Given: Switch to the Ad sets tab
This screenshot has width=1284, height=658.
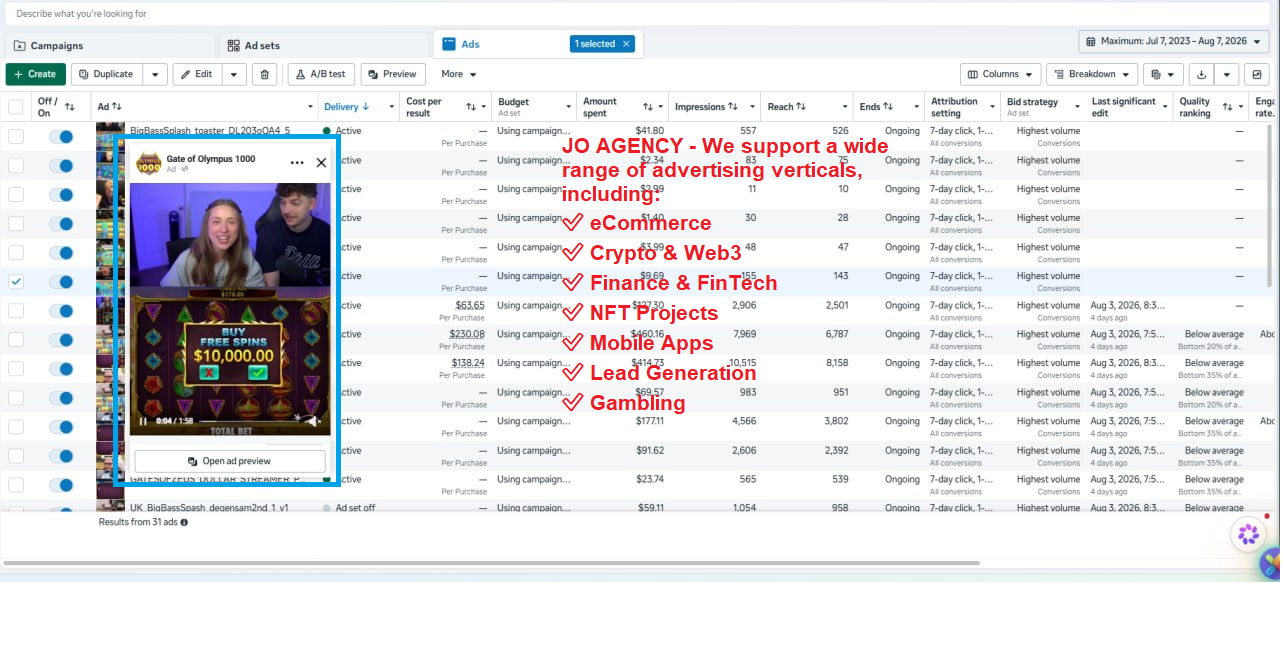Looking at the screenshot, I should (323, 45).
